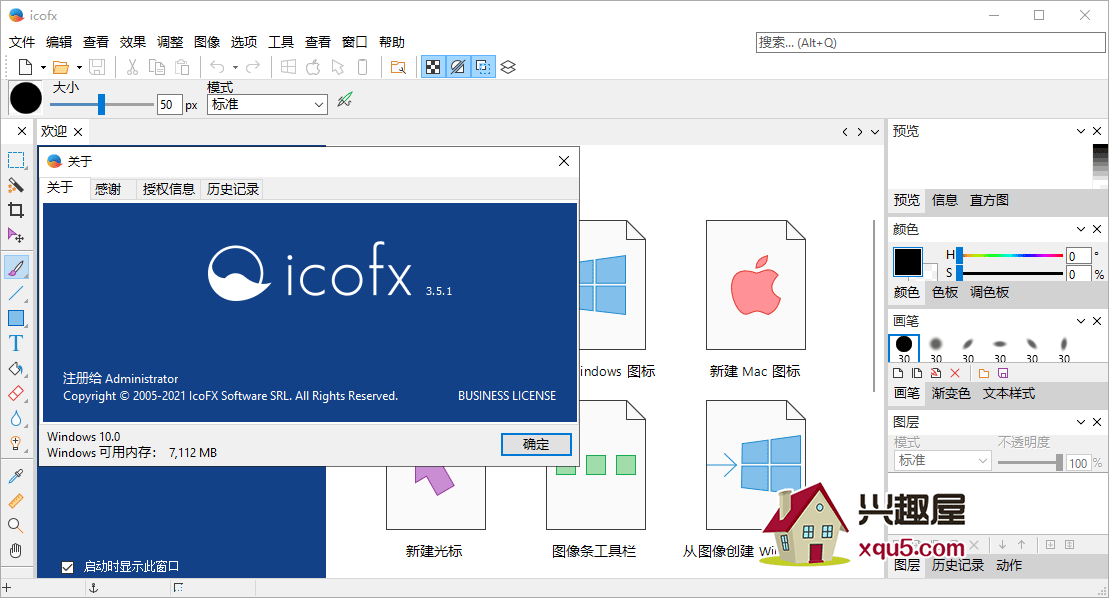Screen dimensions: 1109x598
Task: Select the magic wand tool
Action: click(x=16, y=185)
